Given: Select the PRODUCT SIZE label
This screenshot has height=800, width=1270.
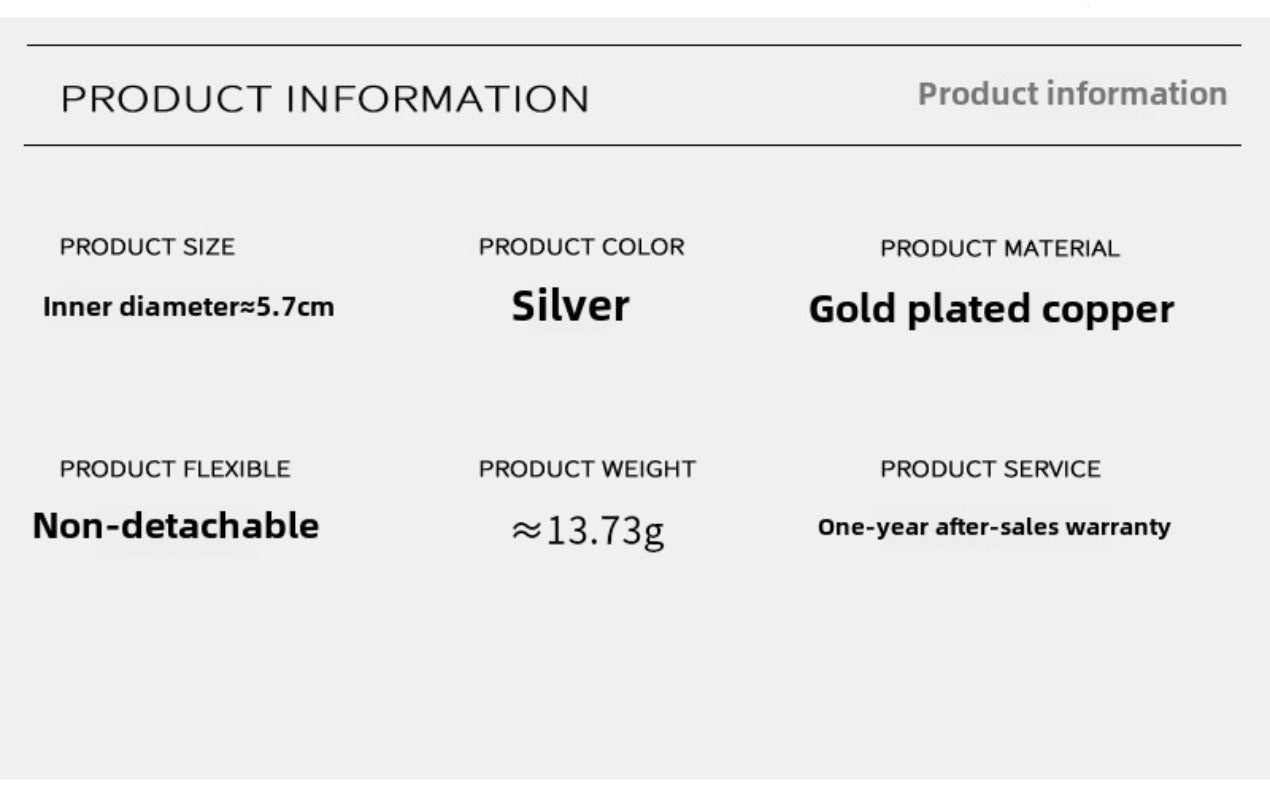Looking at the screenshot, I should 147,247.
